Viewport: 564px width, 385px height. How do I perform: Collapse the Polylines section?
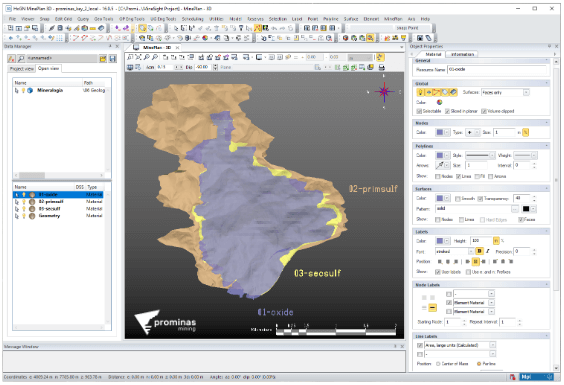pos(547,146)
